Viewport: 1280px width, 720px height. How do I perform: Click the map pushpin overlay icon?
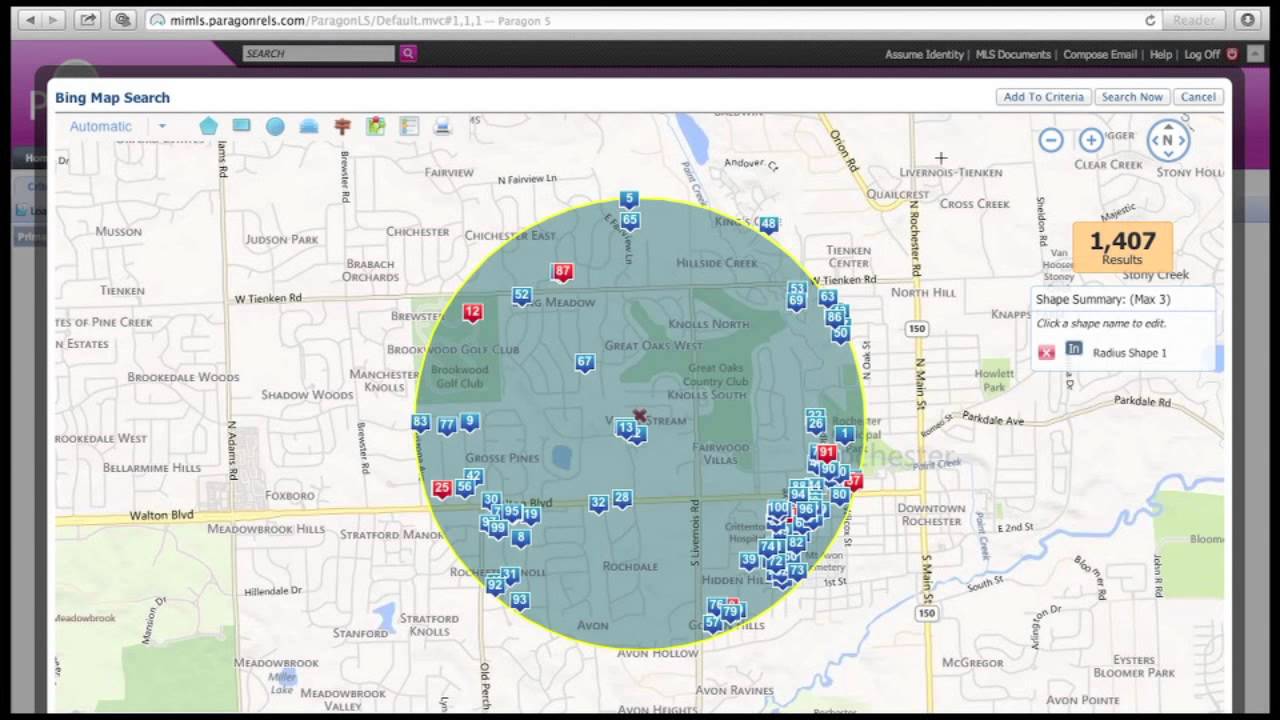376,126
